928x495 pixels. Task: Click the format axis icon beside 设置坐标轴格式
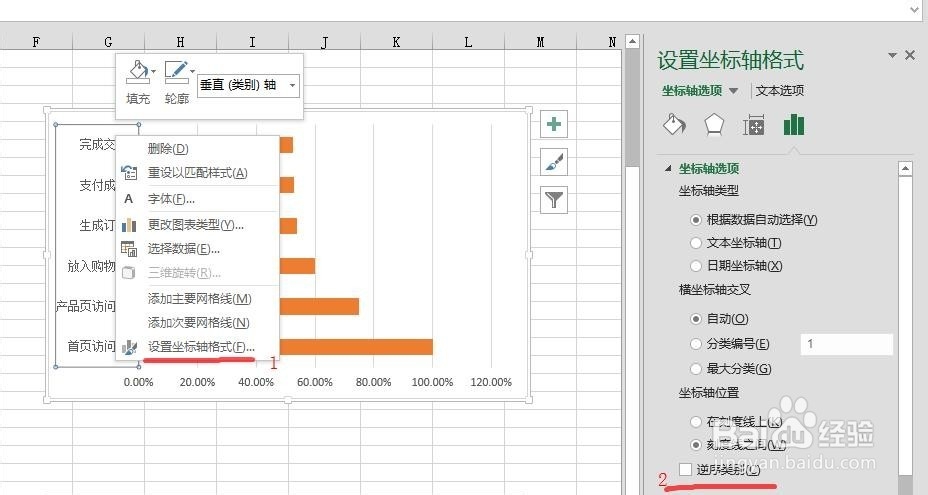pos(129,347)
